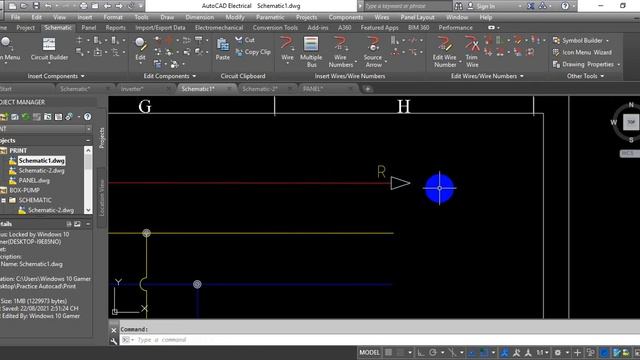Click the undo arrow in title bar

click(48, 6)
